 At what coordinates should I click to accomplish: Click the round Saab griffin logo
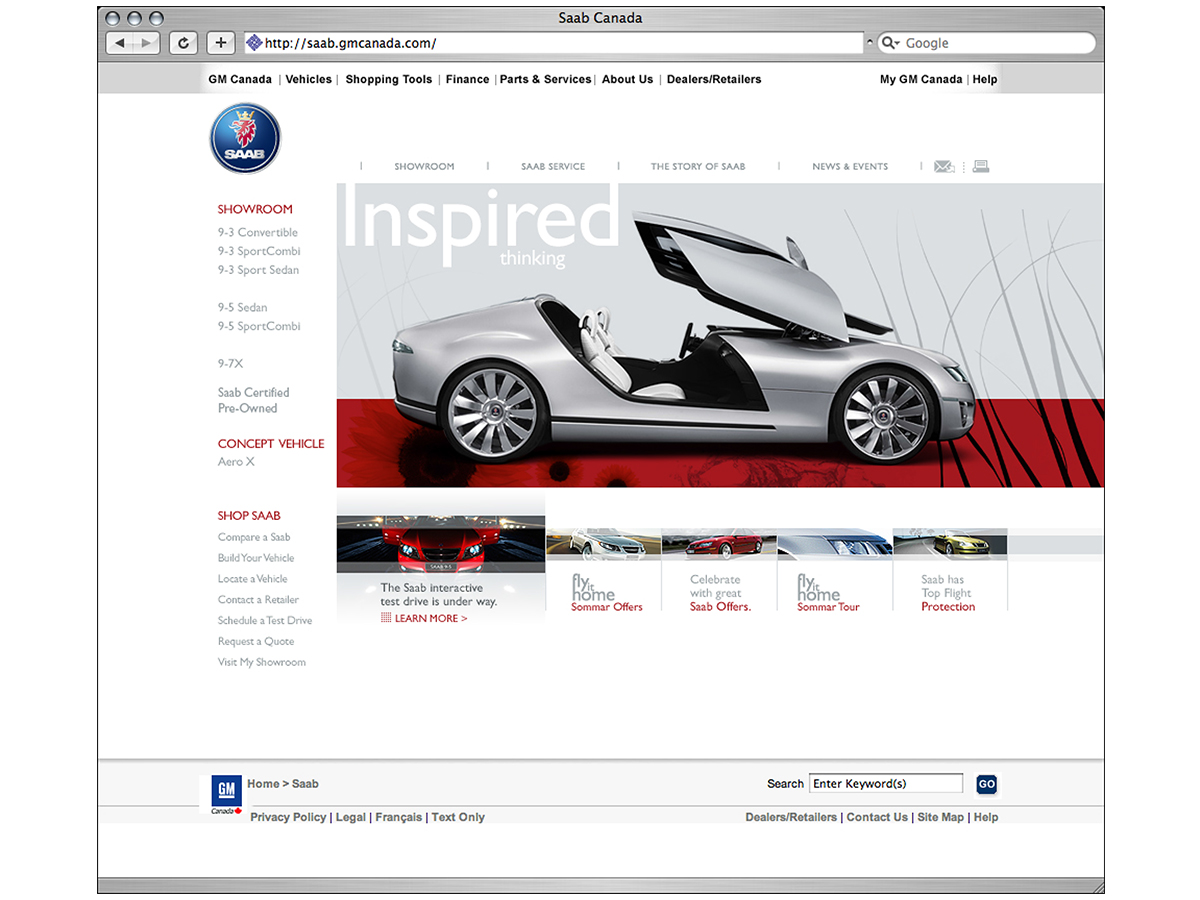point(245,138)
